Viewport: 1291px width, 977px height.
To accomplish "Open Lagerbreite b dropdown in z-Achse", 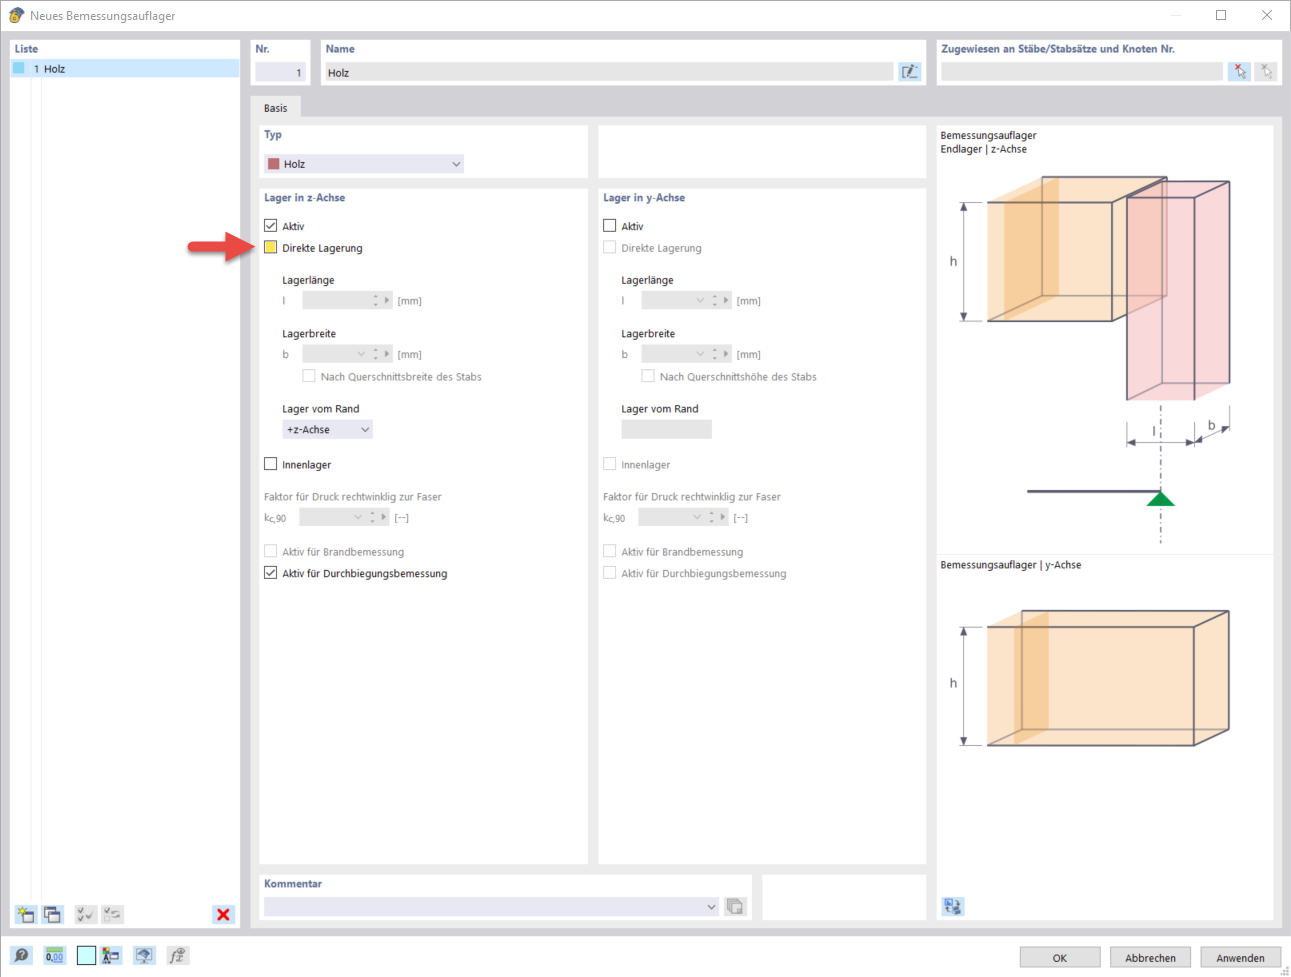I will point(361,354).
